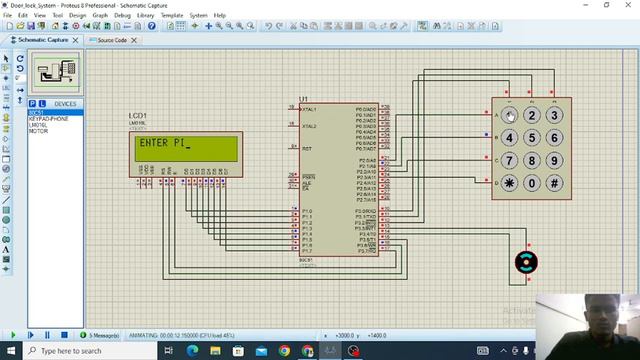Open the Help question mark icon
This screenshot has width=640, height=360.
[151, 26]
